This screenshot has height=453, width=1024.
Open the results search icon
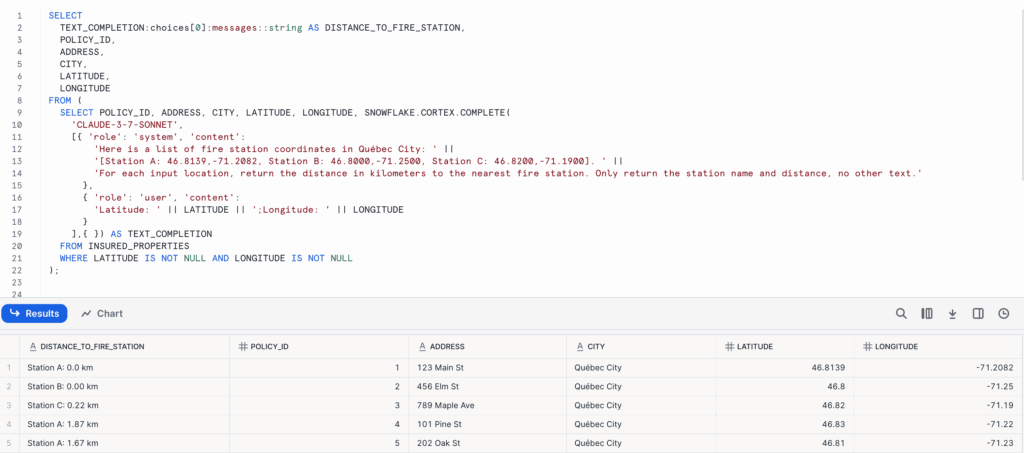click(x=901, y=314)
